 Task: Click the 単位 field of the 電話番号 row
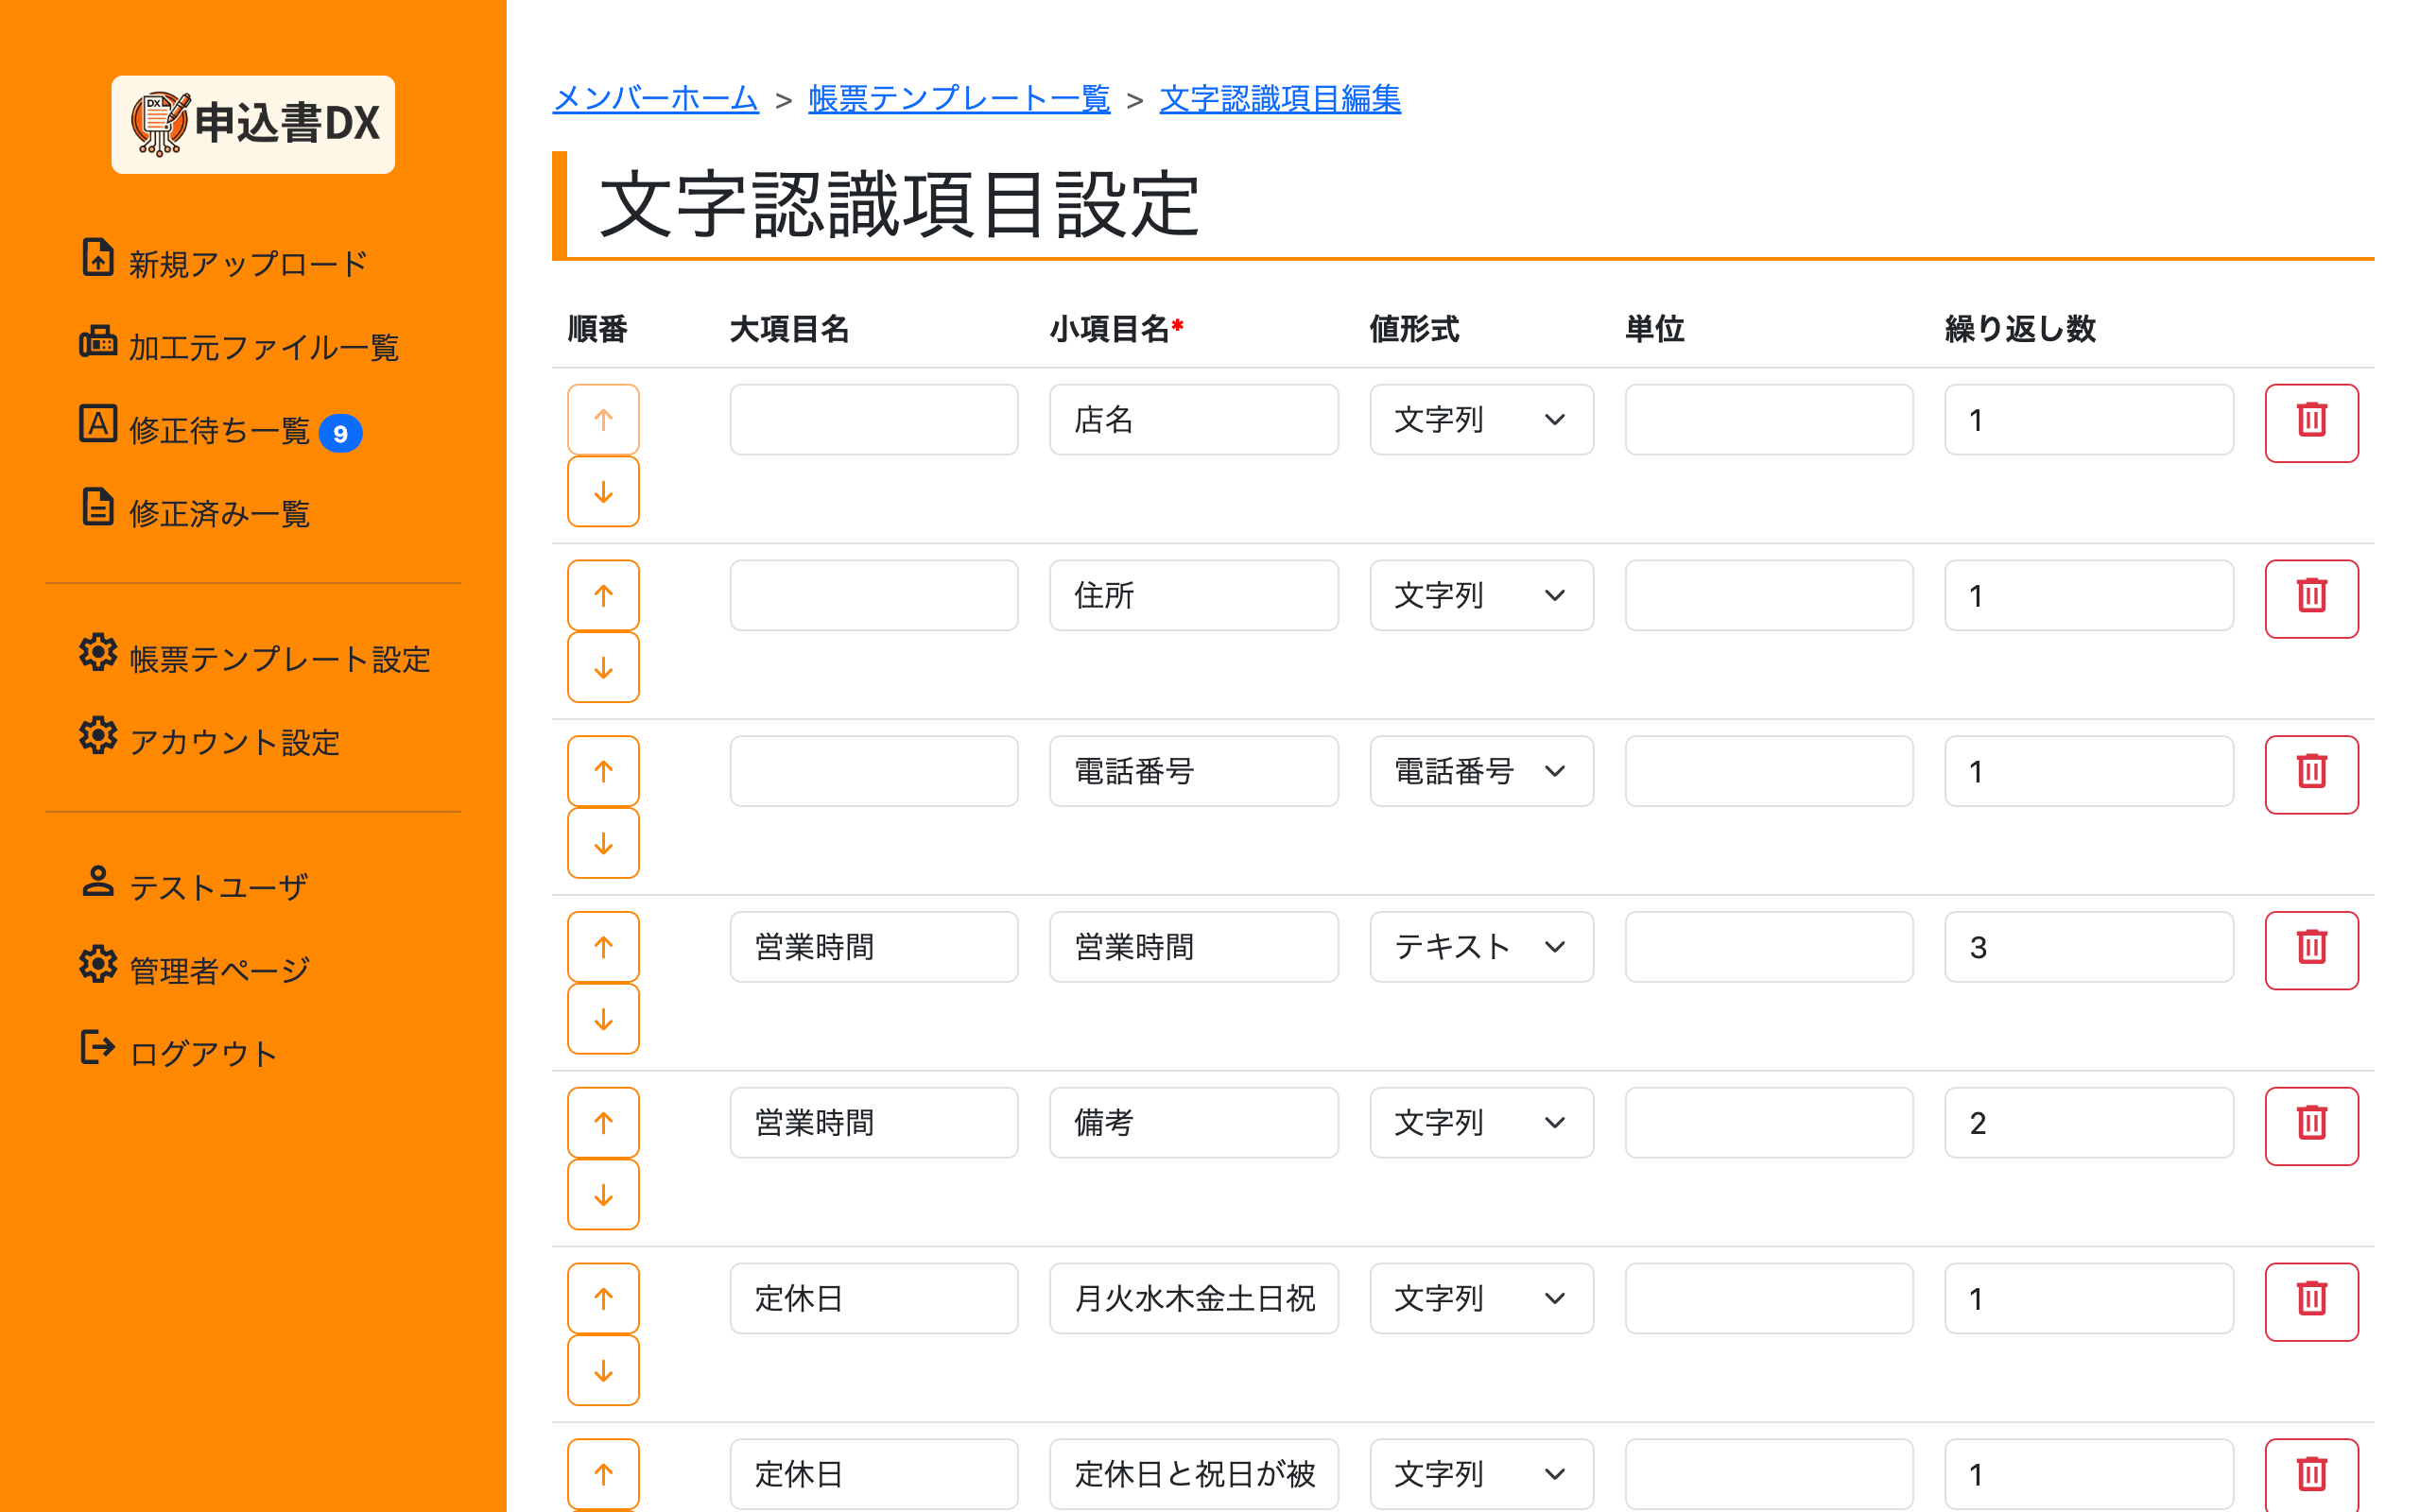pos(1769,771)
